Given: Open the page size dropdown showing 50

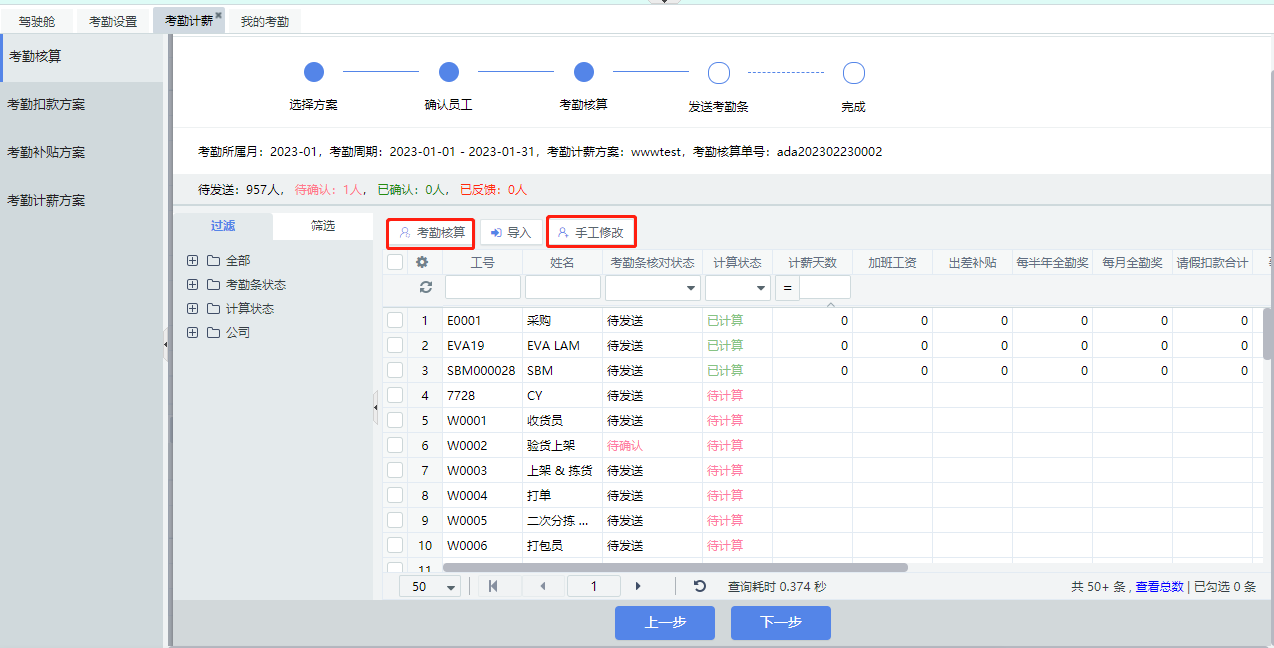Looking at the screenshot, I should click(430, 587).
